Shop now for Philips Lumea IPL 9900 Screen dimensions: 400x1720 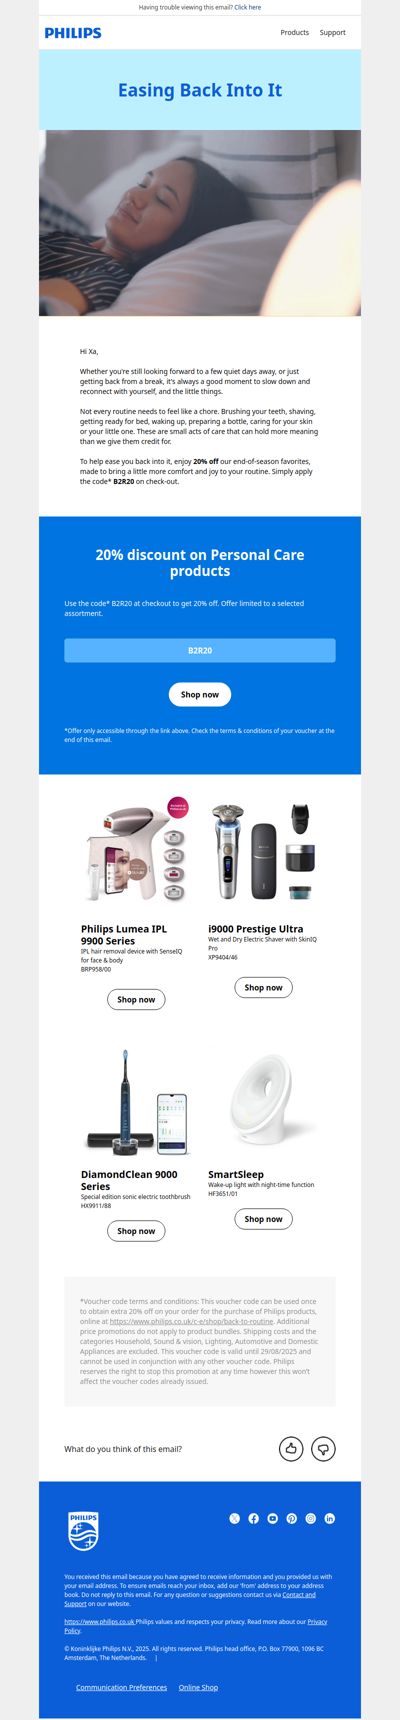[136, 999]
